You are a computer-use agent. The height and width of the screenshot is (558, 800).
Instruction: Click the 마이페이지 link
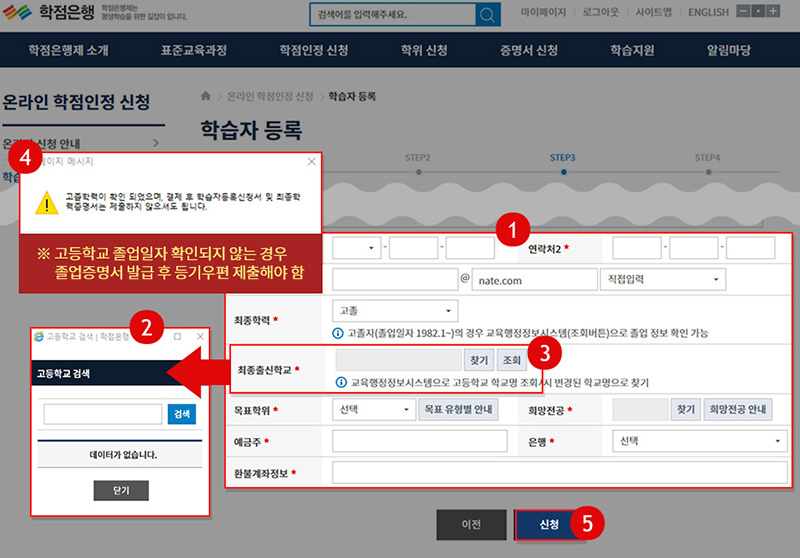coord(543,14)
